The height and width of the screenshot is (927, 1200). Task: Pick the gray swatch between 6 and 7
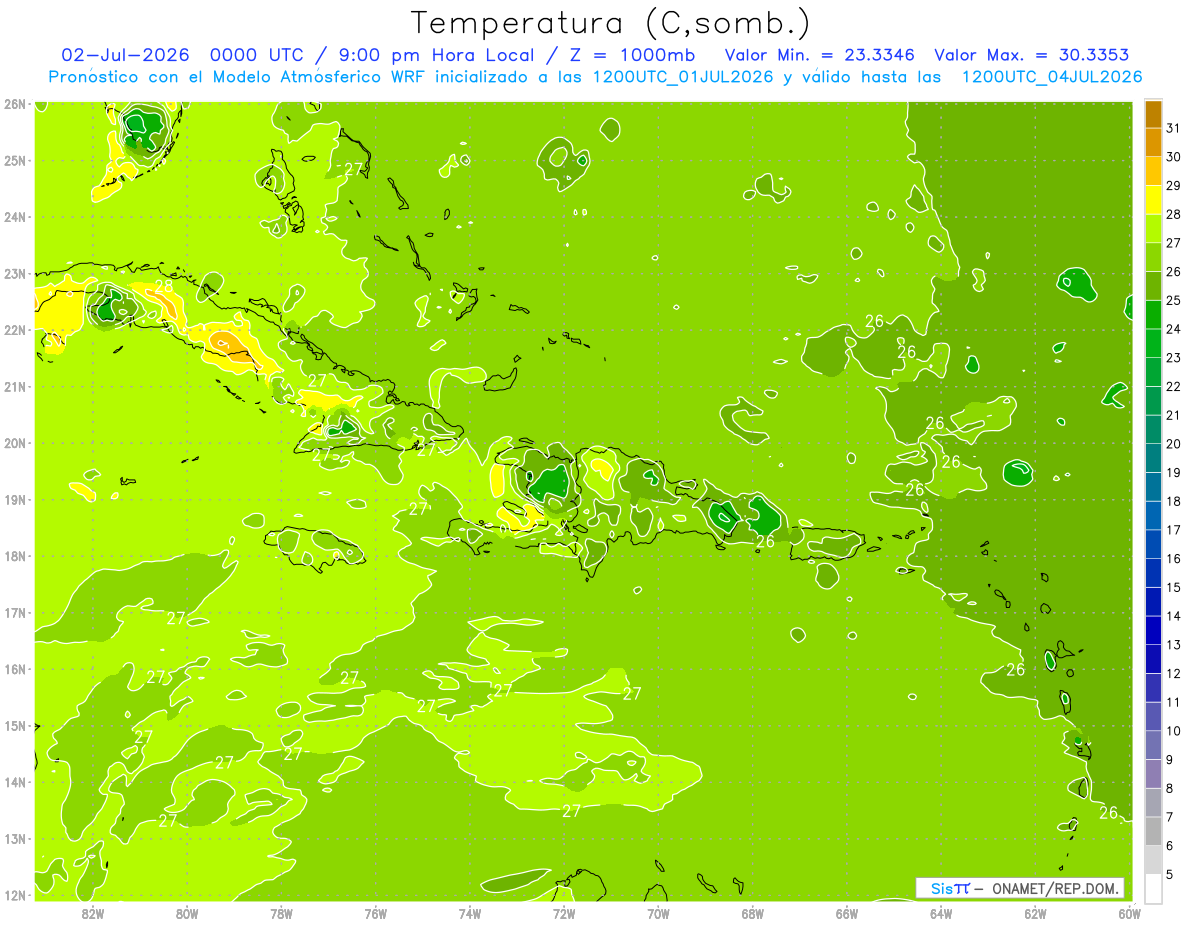pos(1153,831)
